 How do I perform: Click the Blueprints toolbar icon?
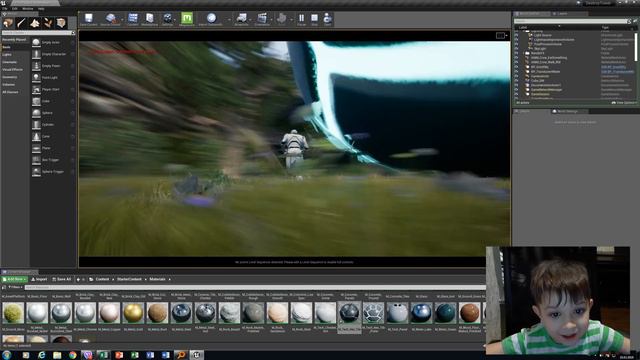241,19
